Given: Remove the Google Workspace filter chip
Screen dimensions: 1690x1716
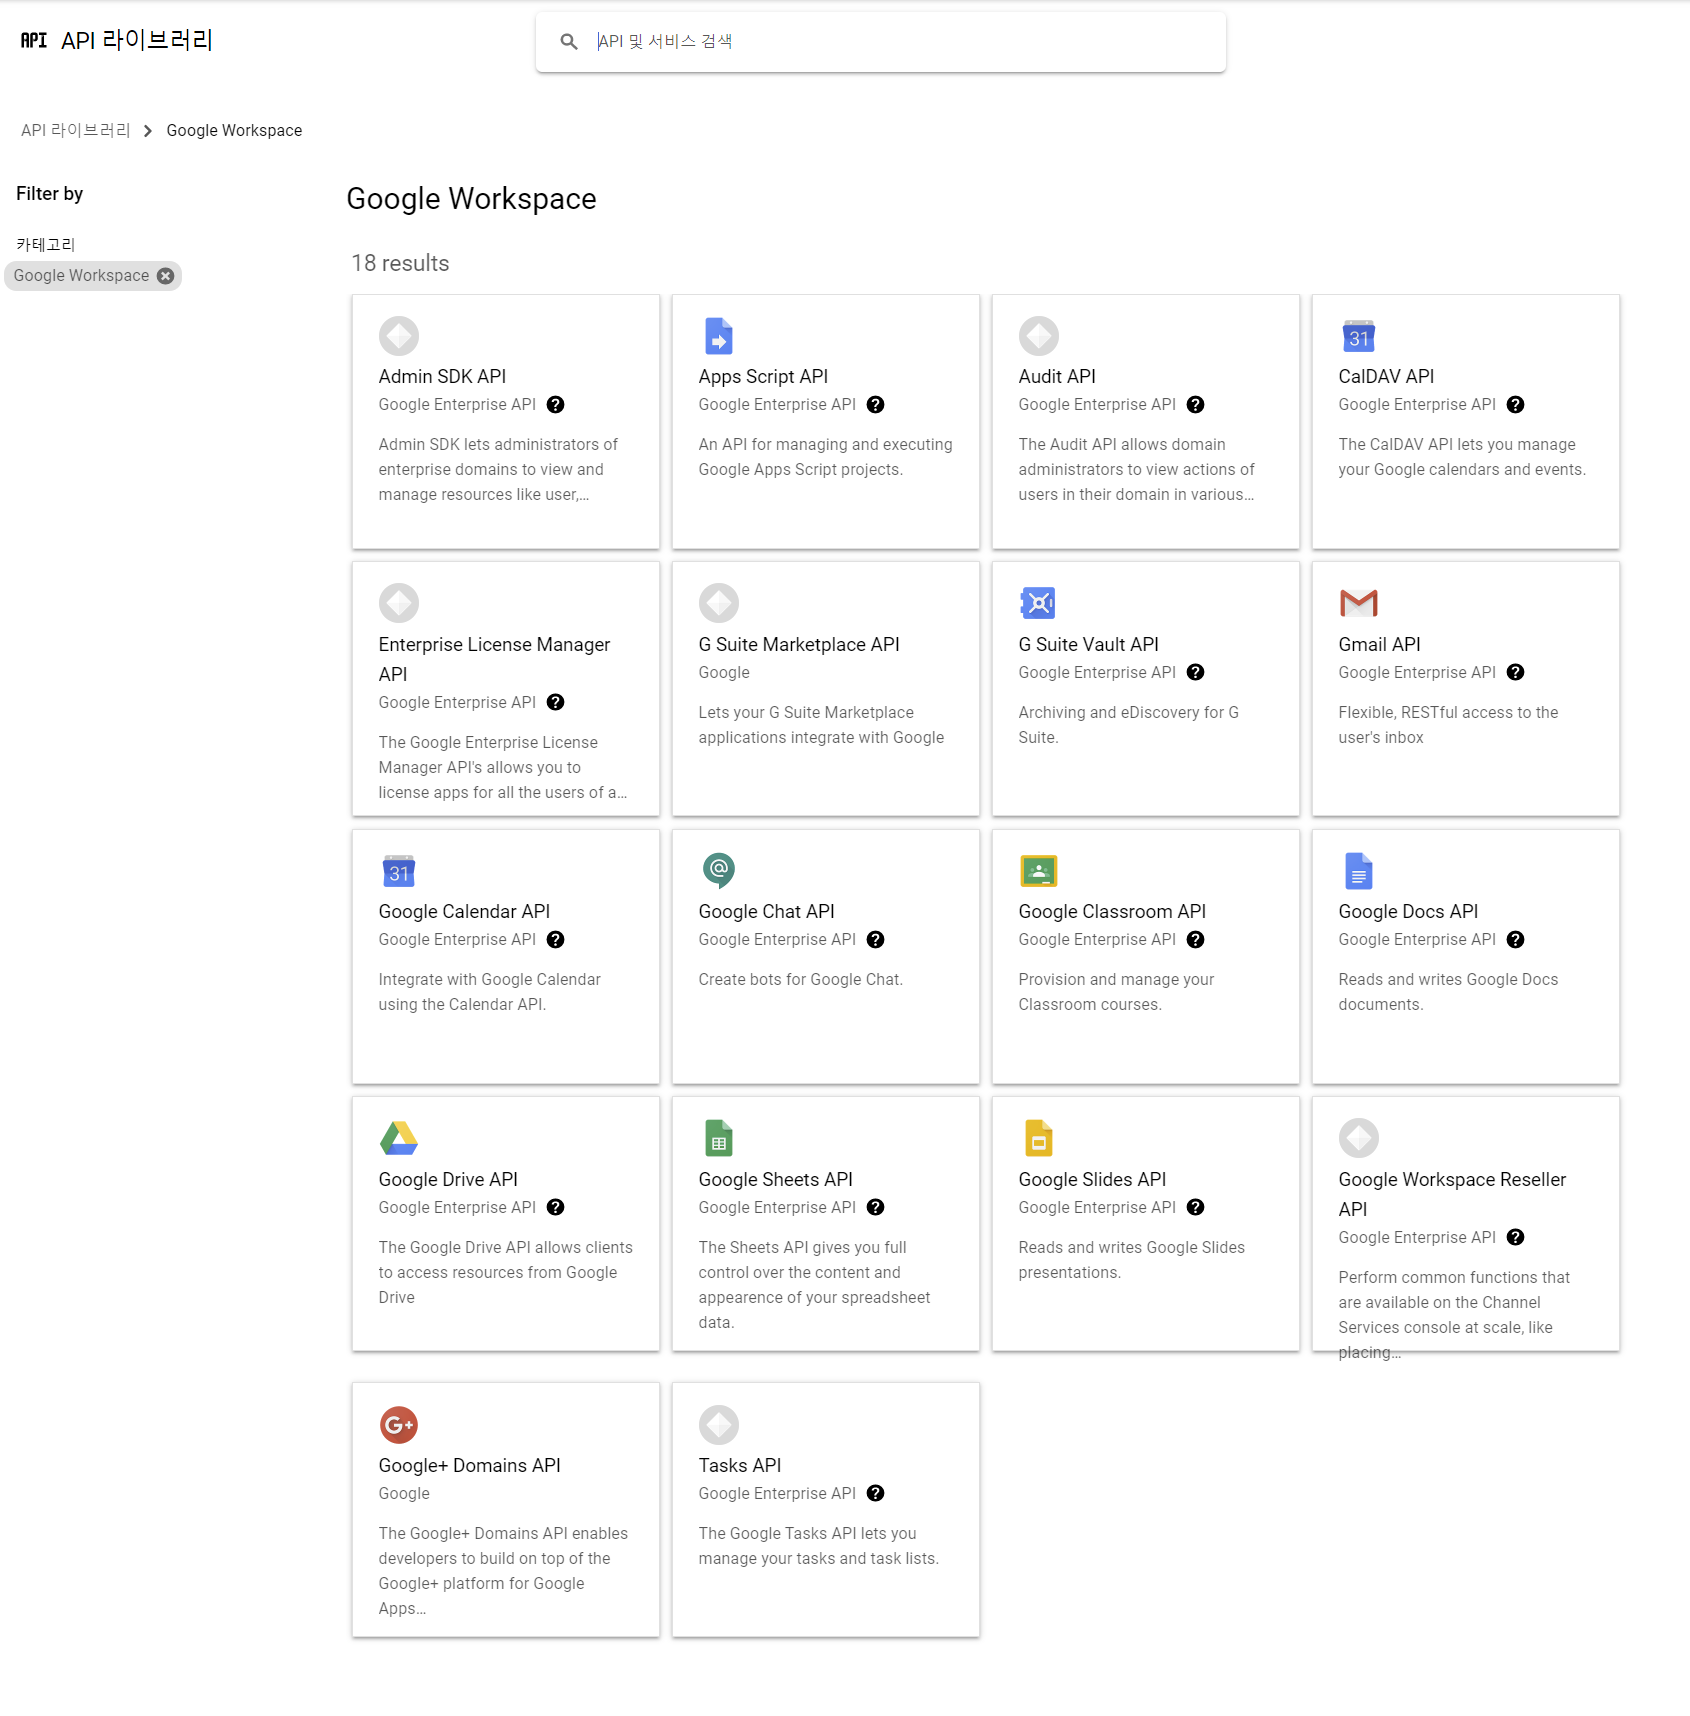Looking at the screenshot, I should (x=165, y=276).
